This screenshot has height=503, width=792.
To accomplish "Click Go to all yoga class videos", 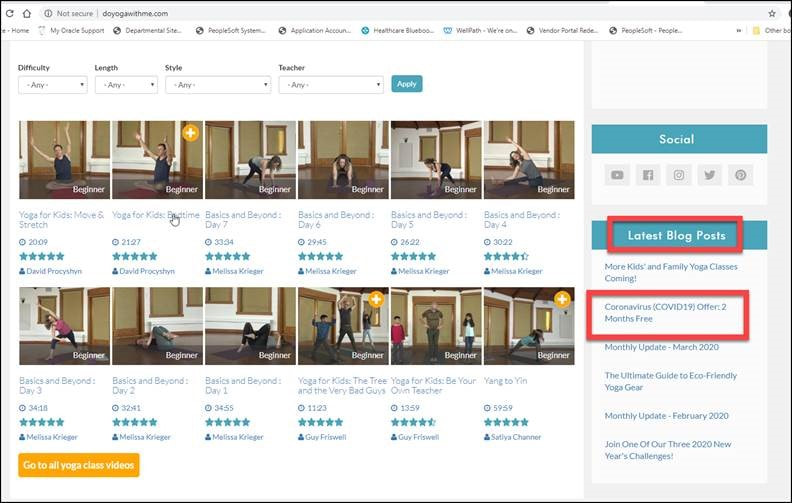I will click(x=79, y=465).
